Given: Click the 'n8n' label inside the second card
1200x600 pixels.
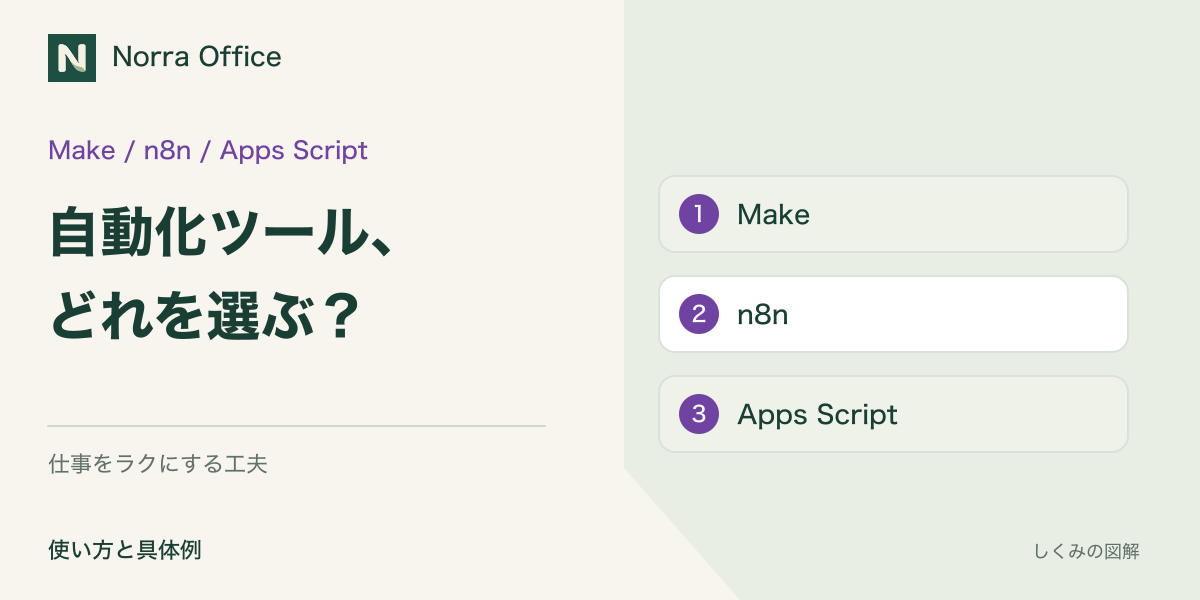Looking at the screenshot, I should pyautogui.click(x=763, y=315).
